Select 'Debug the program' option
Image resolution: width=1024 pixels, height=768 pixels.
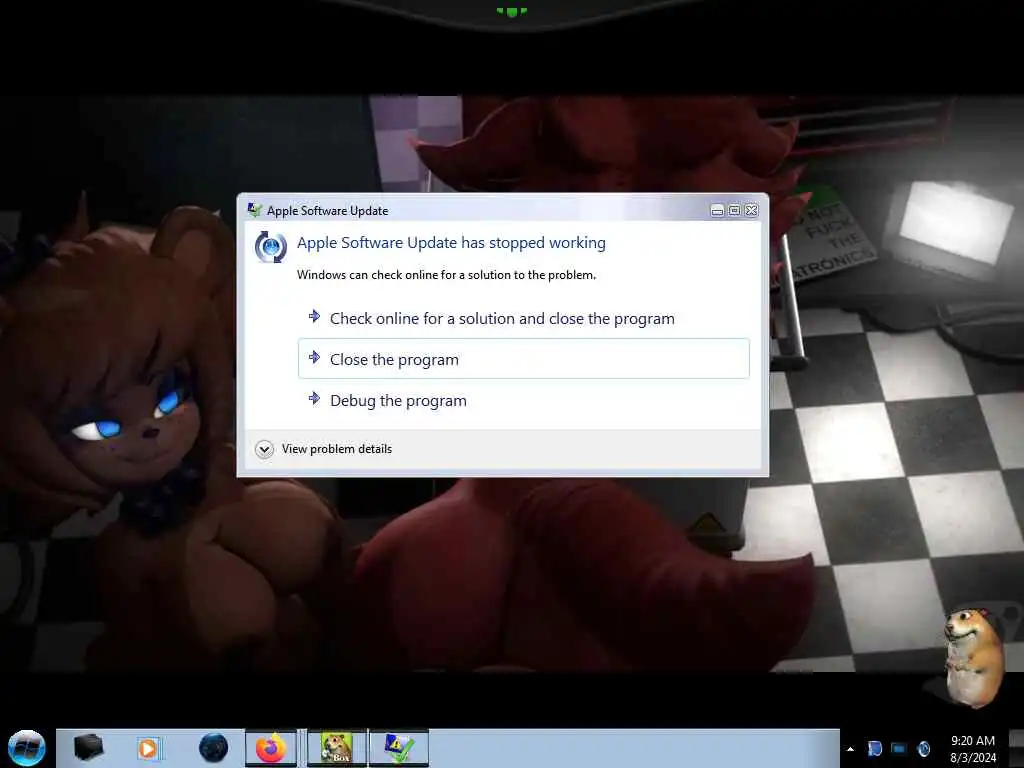523,400
